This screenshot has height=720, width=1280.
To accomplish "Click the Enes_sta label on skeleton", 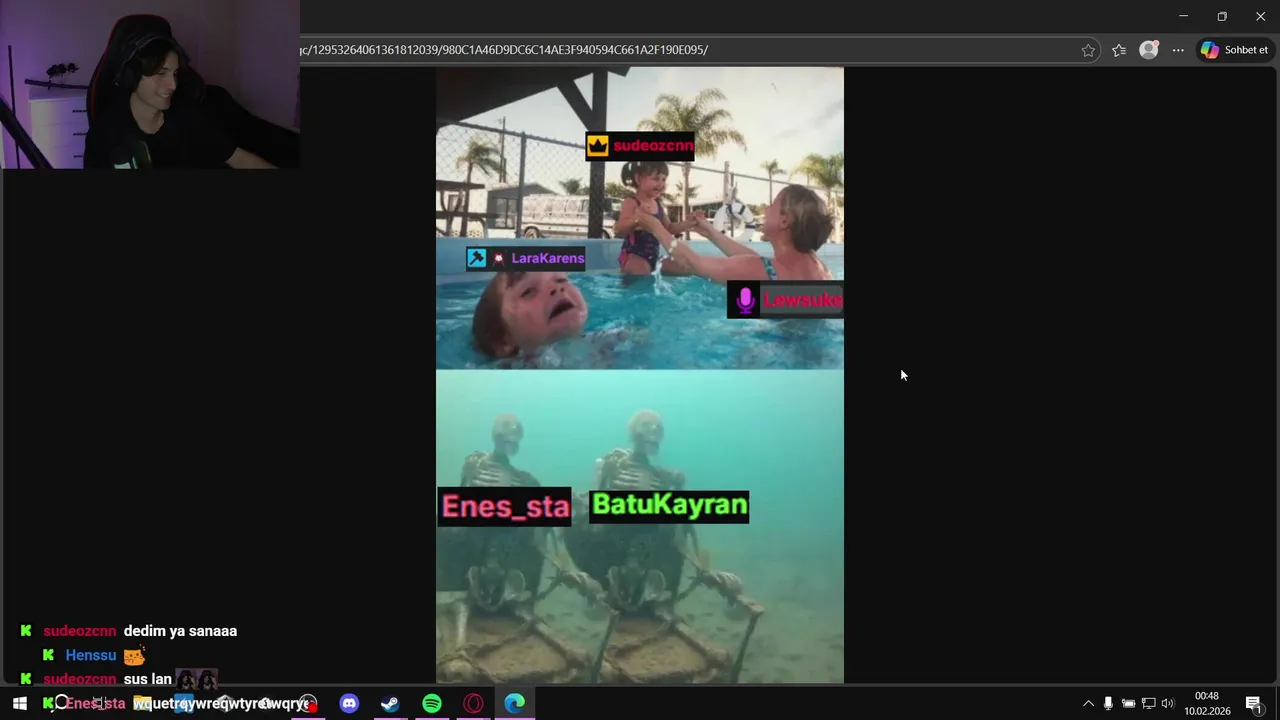I will point(505,506).
